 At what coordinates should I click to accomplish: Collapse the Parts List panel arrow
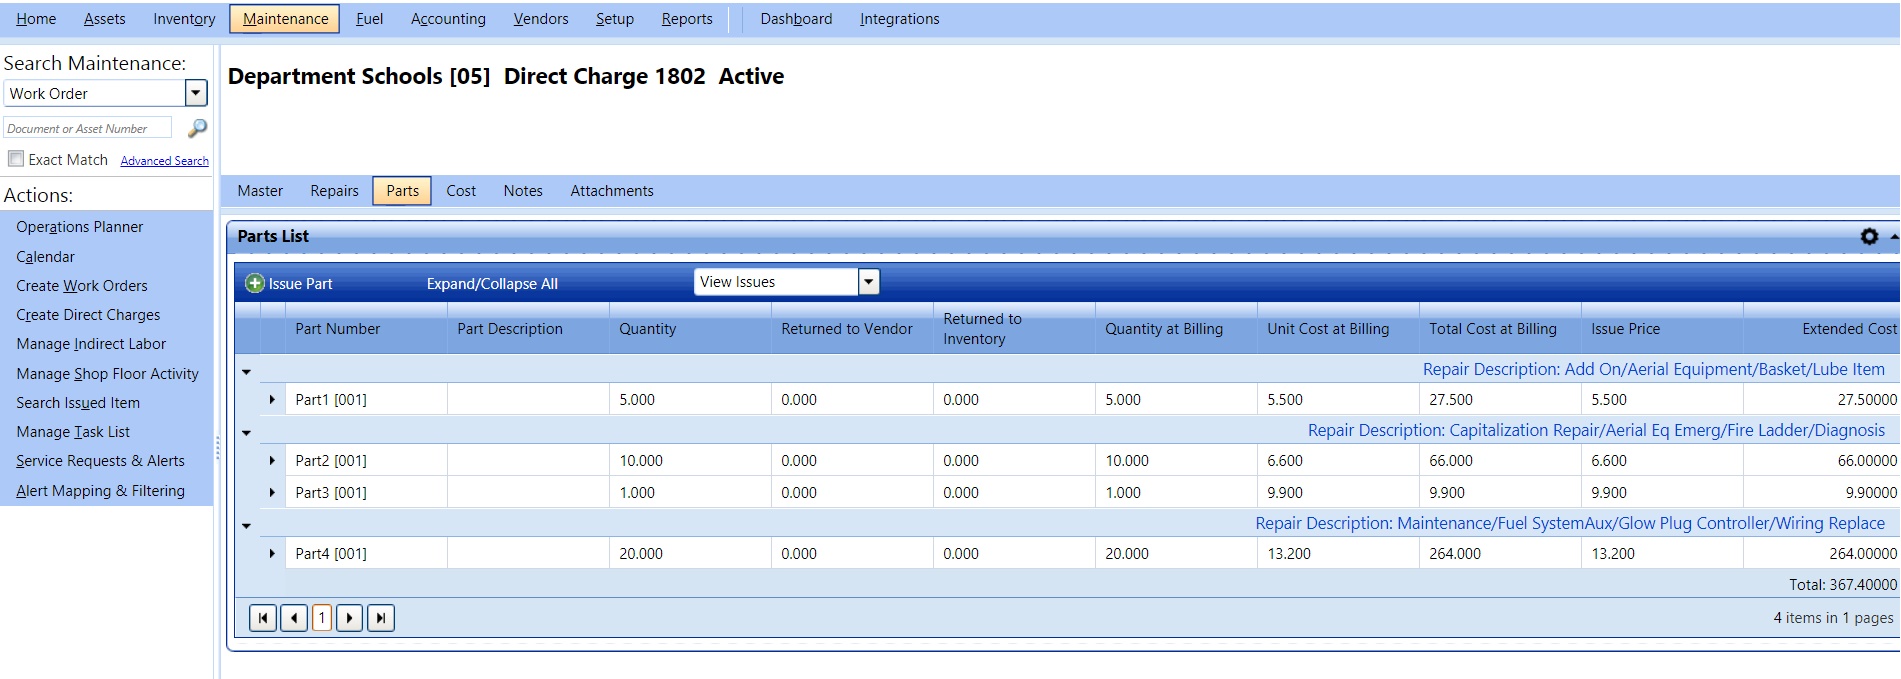1894,236
